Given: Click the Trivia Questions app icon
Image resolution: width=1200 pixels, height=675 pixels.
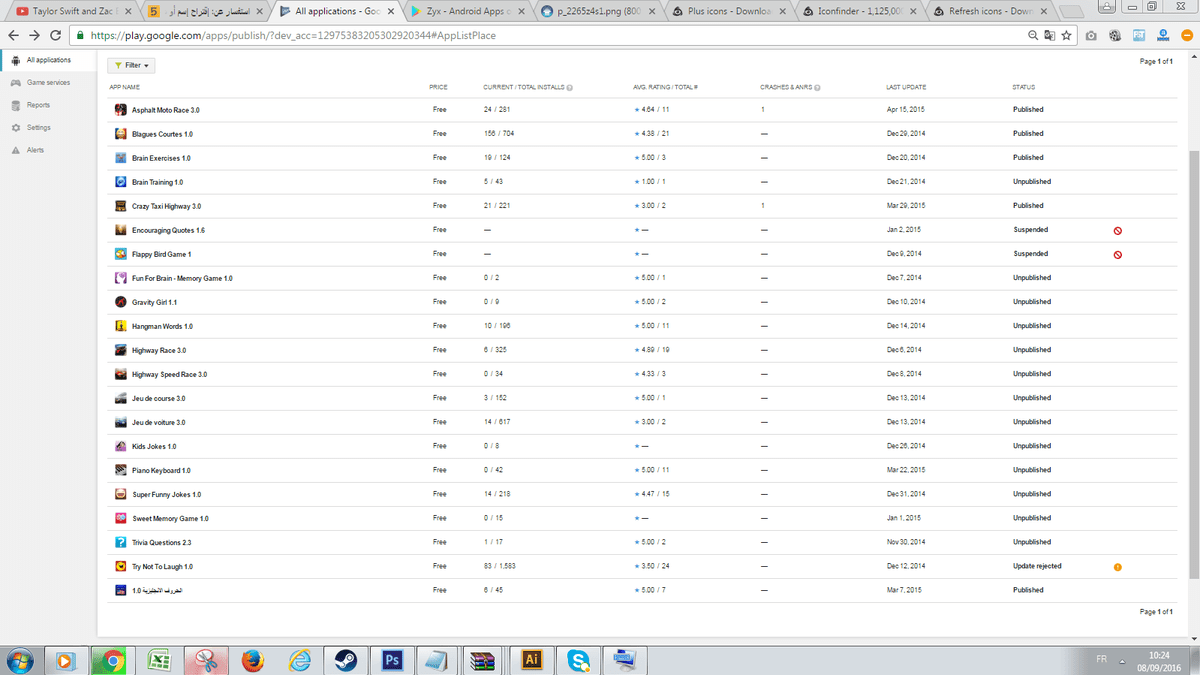Looking at the screenshot, I should coord(120,542).
